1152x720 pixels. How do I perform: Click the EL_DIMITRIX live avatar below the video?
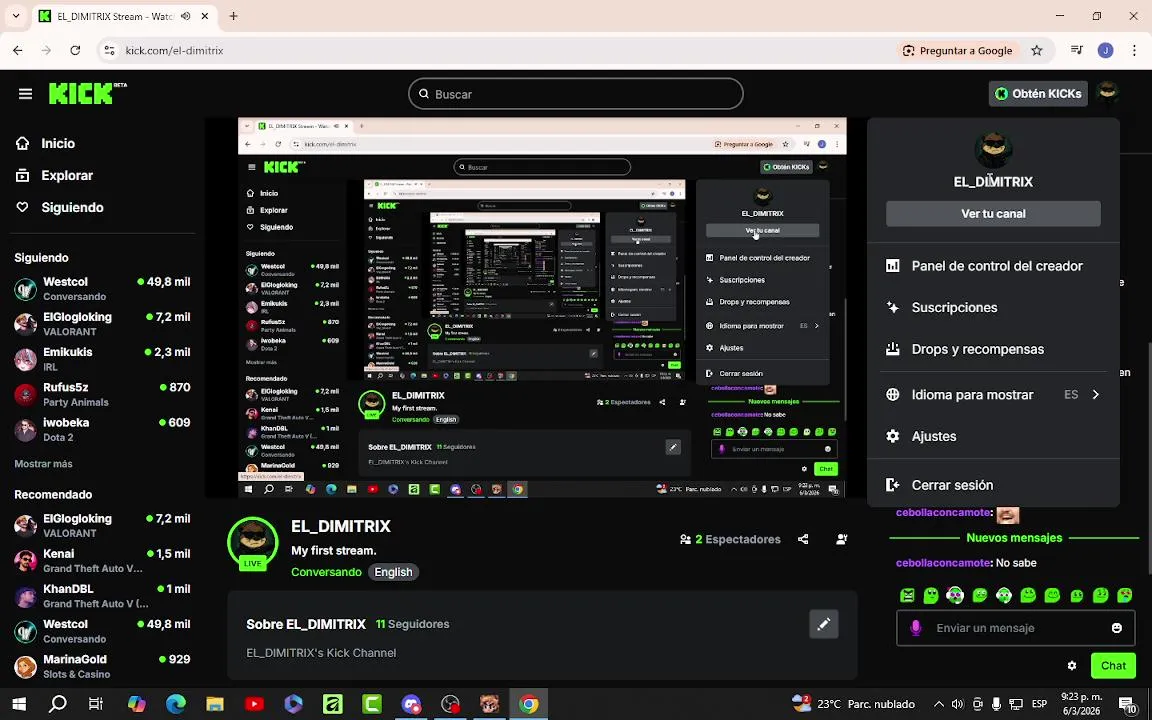[x=253, y=544]
